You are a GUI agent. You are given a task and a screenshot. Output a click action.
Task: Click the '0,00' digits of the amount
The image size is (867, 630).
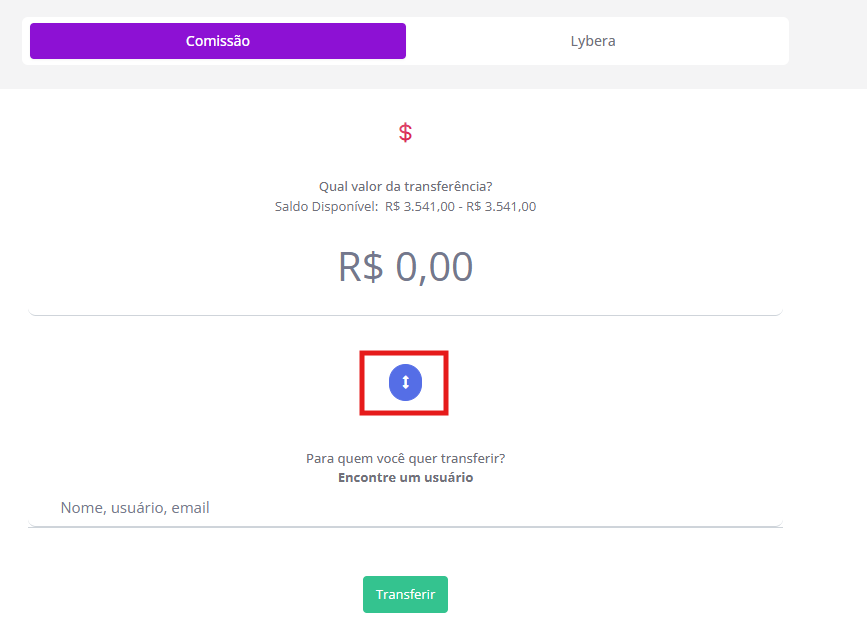click(434, 267)
